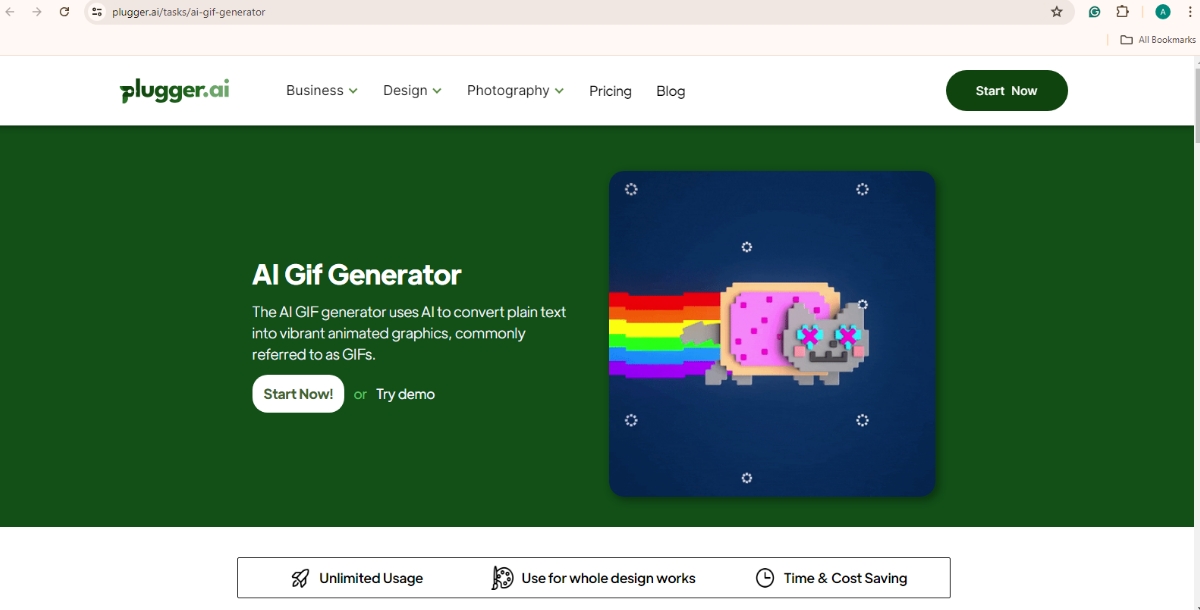
Task: Click the site info icon in address bar
Action: 96,12
